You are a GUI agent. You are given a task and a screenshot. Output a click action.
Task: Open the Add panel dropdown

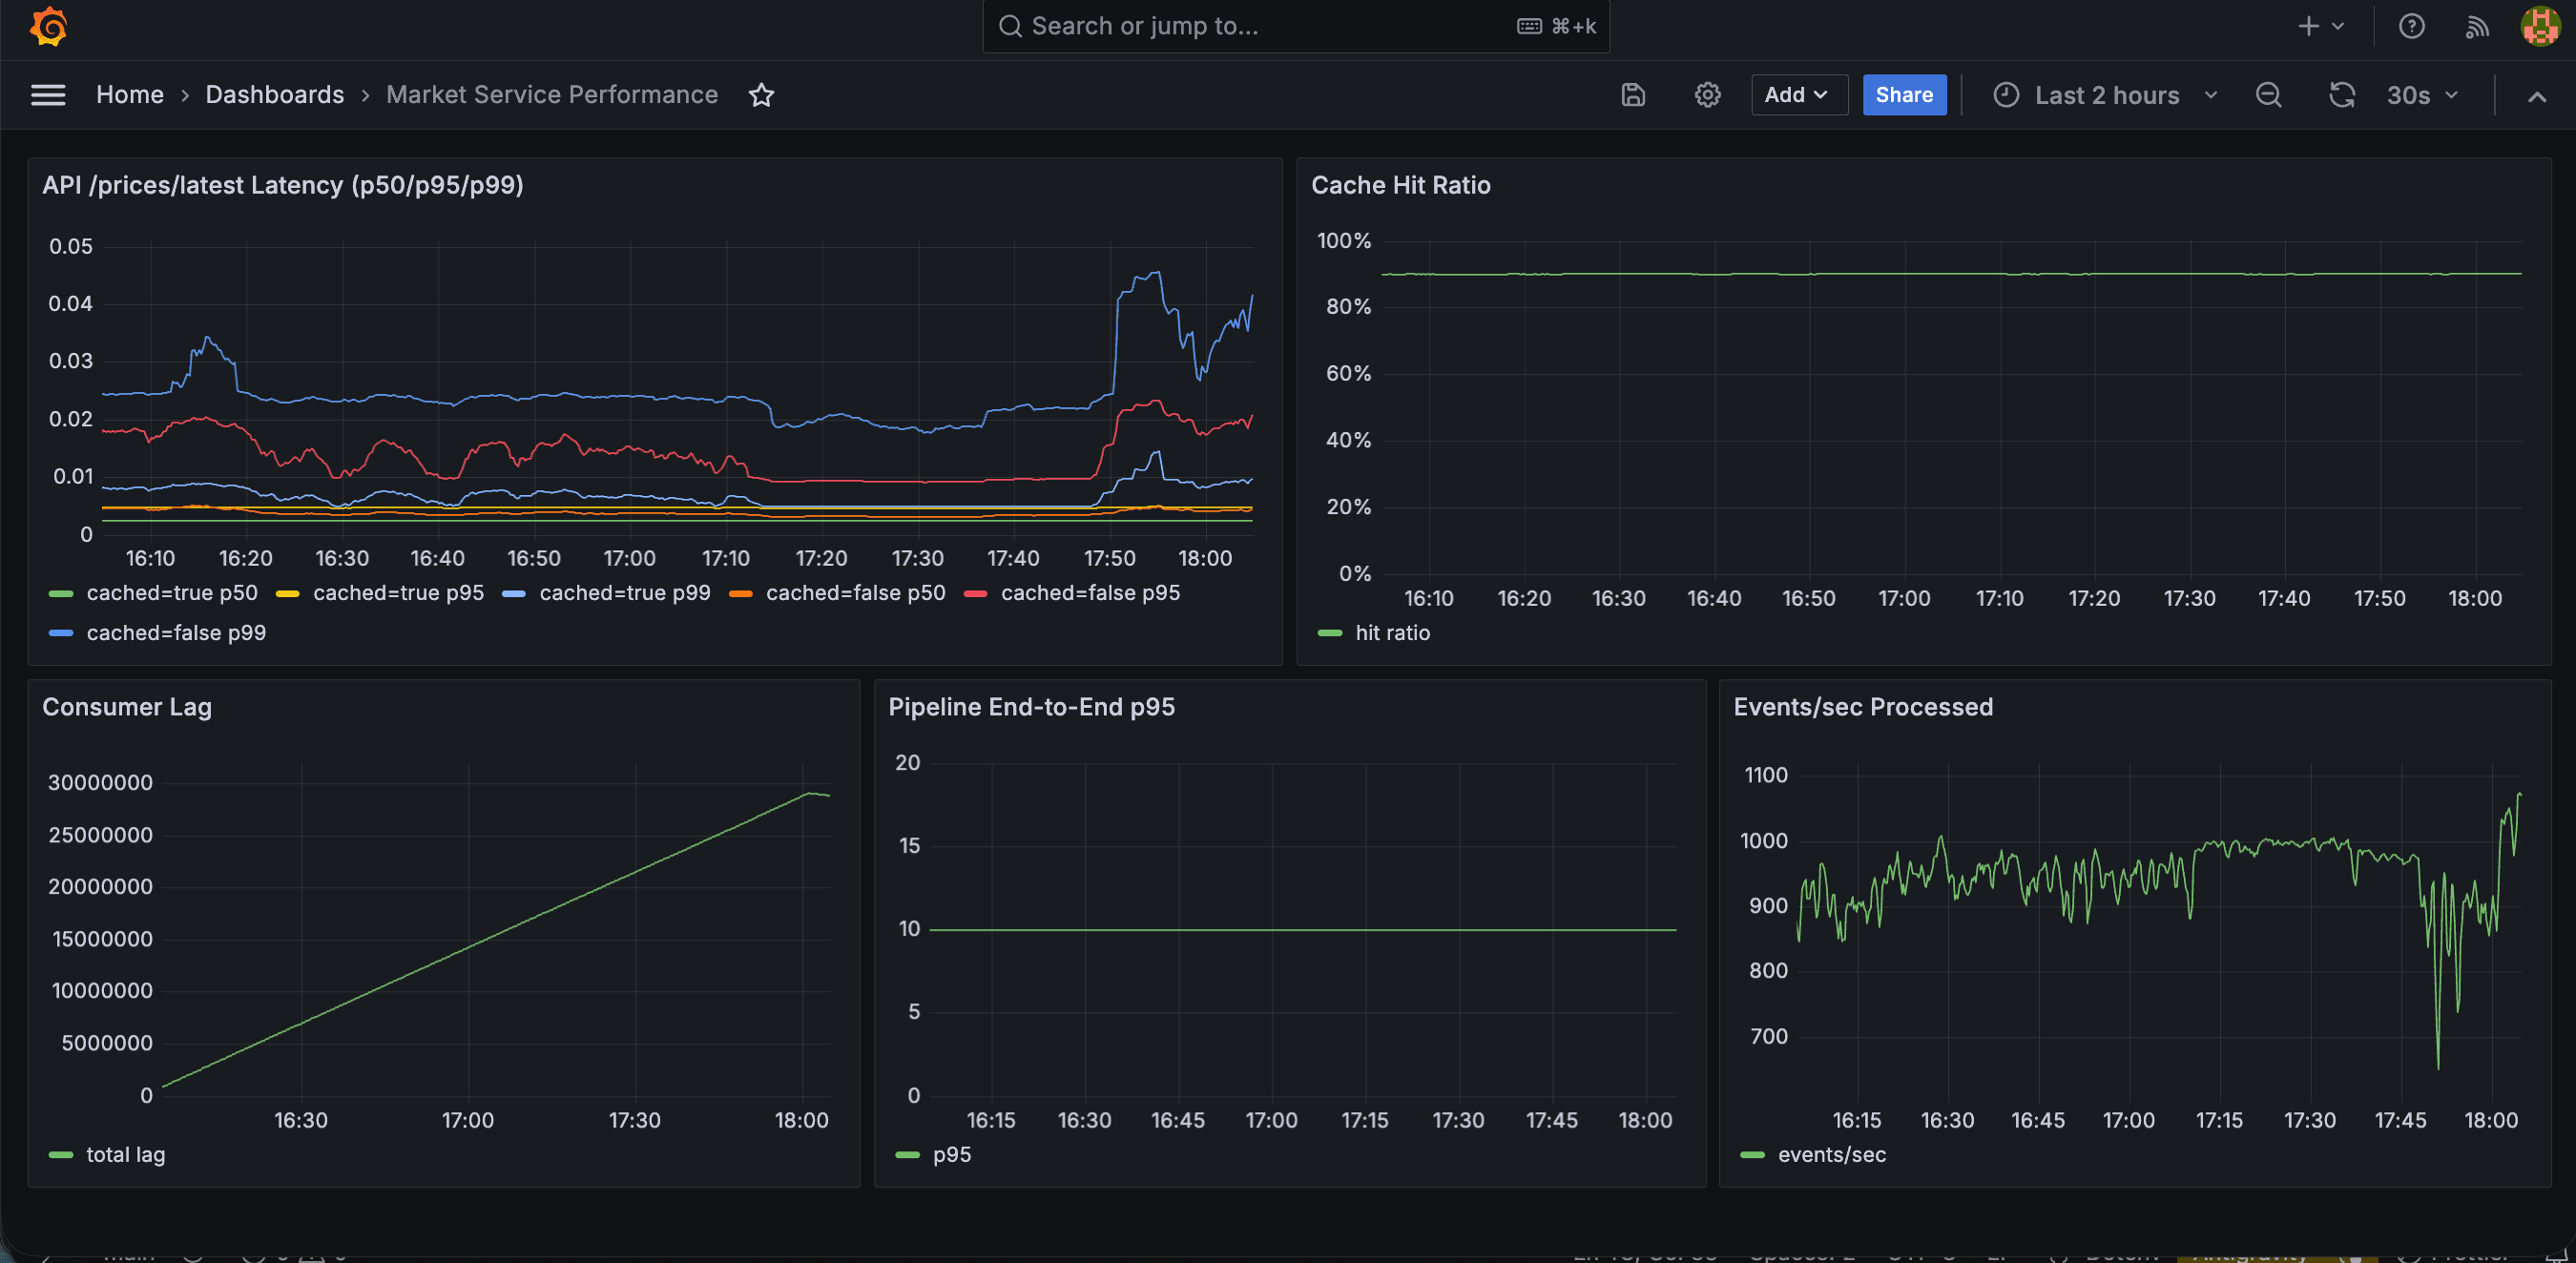(x=1799, y=95)
